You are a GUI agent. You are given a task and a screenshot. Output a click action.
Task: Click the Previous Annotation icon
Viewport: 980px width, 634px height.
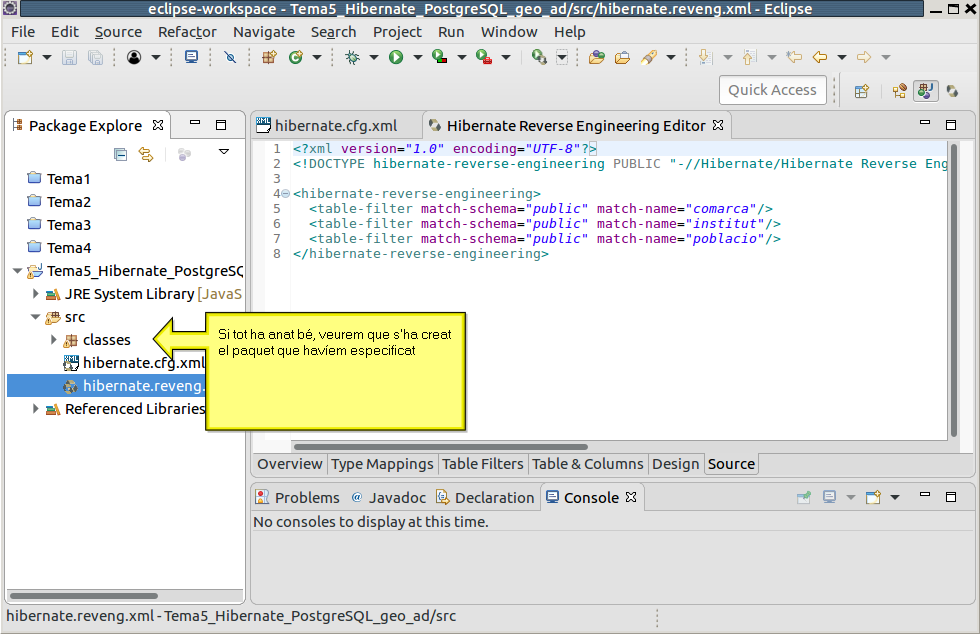749,58
